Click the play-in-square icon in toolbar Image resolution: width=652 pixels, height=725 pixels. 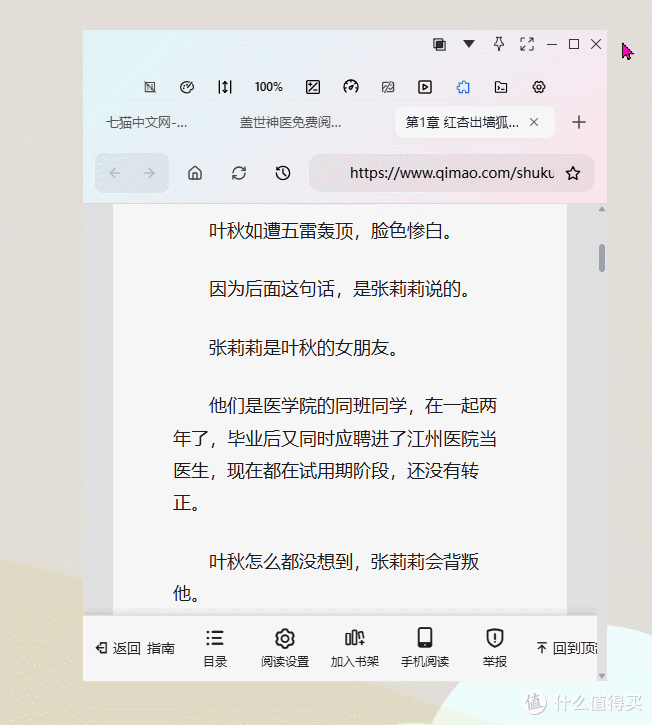[425, 87]
